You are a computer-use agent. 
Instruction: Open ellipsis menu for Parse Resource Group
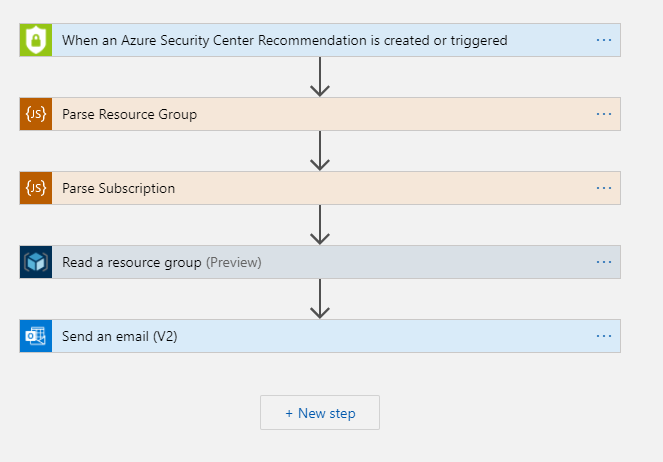[604, 114]
